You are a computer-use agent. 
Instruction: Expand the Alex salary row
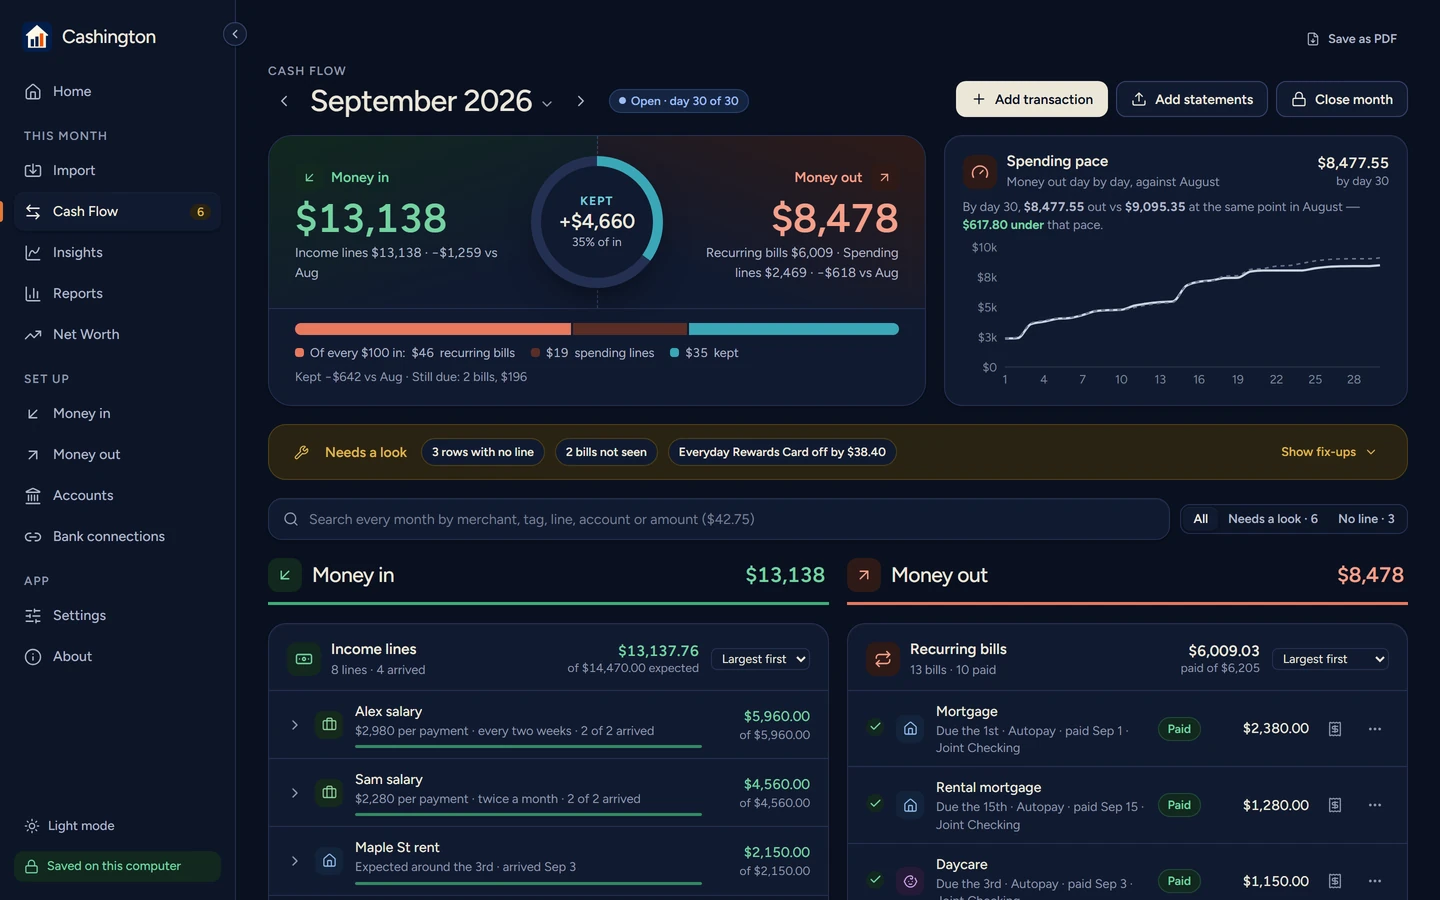pos(295,725)
